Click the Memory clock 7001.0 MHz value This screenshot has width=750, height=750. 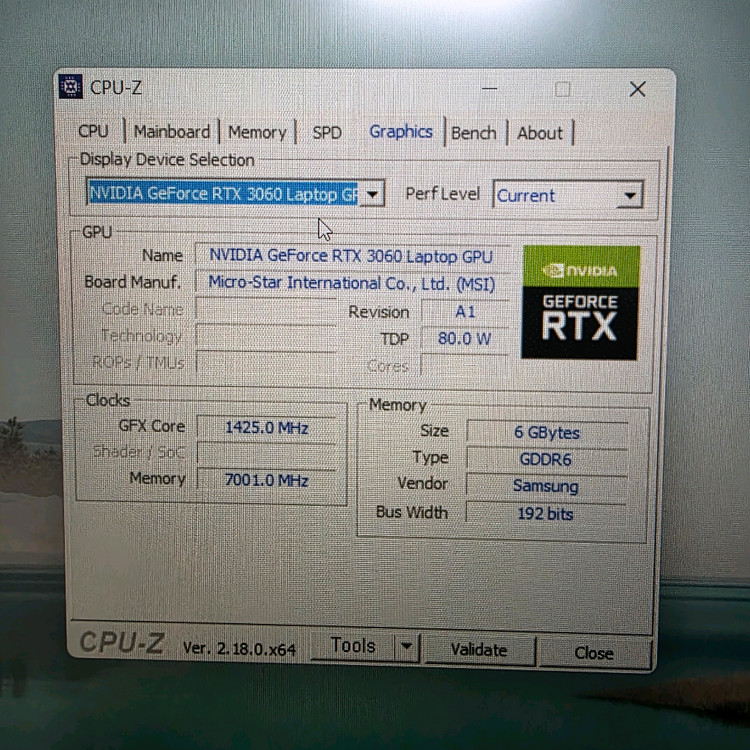point(266,480)
